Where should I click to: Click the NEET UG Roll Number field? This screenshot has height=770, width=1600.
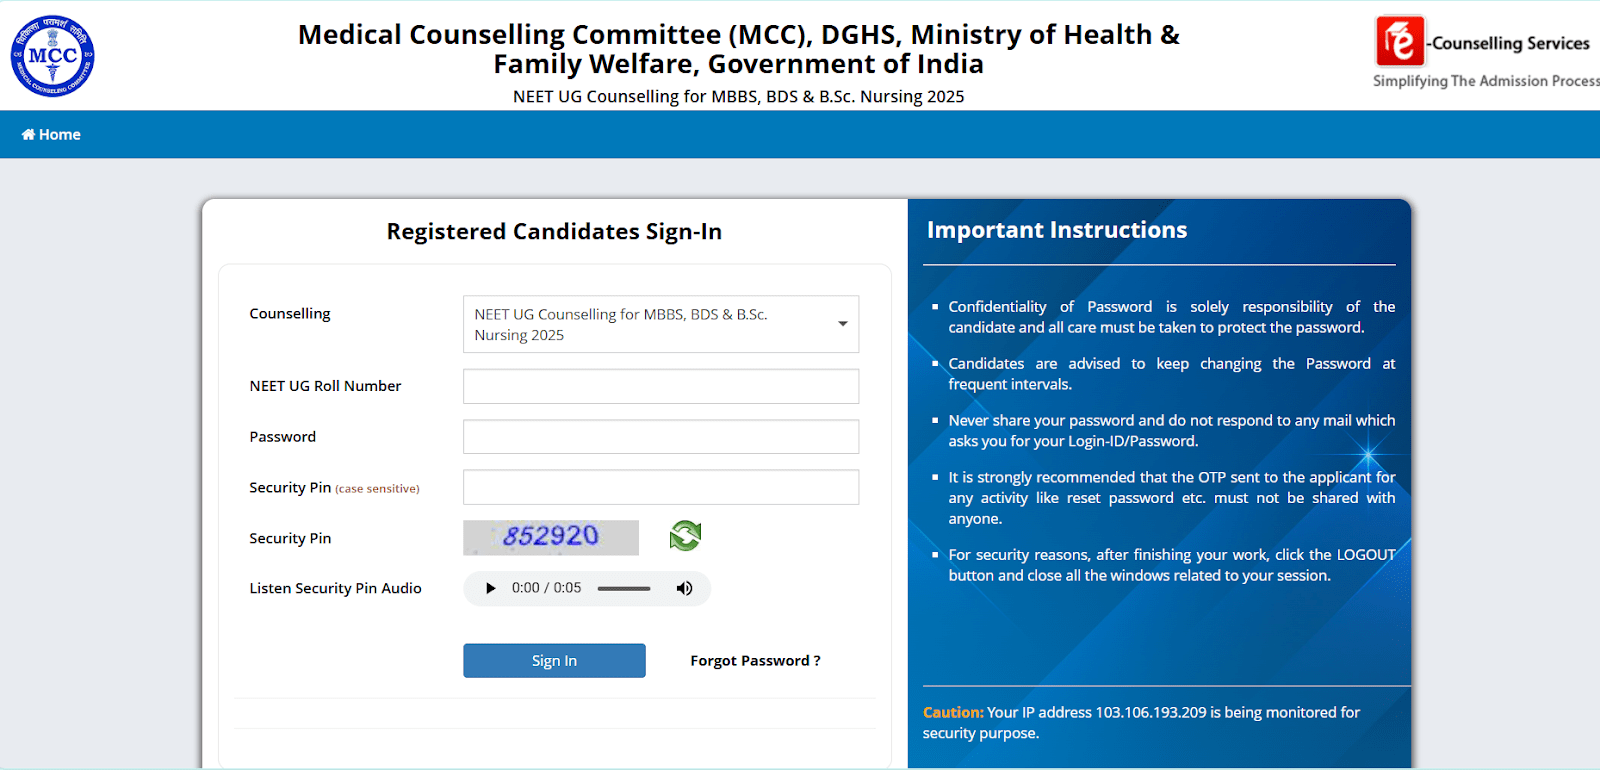point(660,386)
